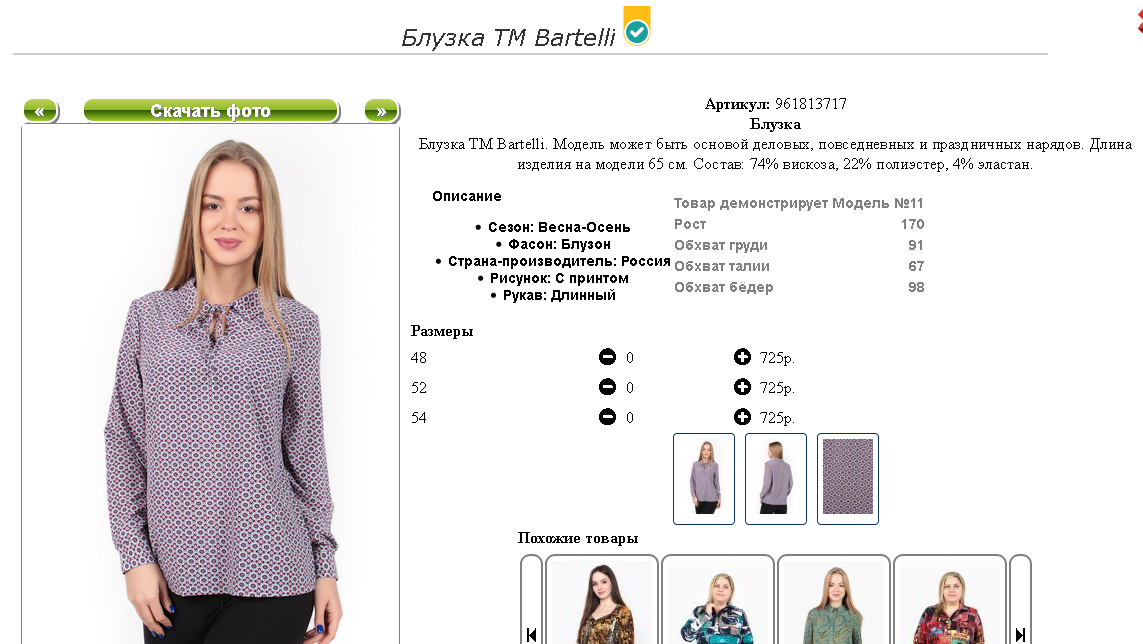Screen dimensions: 1143x644
Task: Decrease quantity for size 52
Action: pyautogui.click(x=607, y=387)
